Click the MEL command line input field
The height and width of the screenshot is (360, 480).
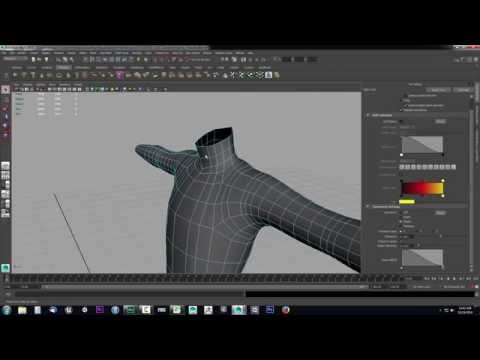point(130,294)
